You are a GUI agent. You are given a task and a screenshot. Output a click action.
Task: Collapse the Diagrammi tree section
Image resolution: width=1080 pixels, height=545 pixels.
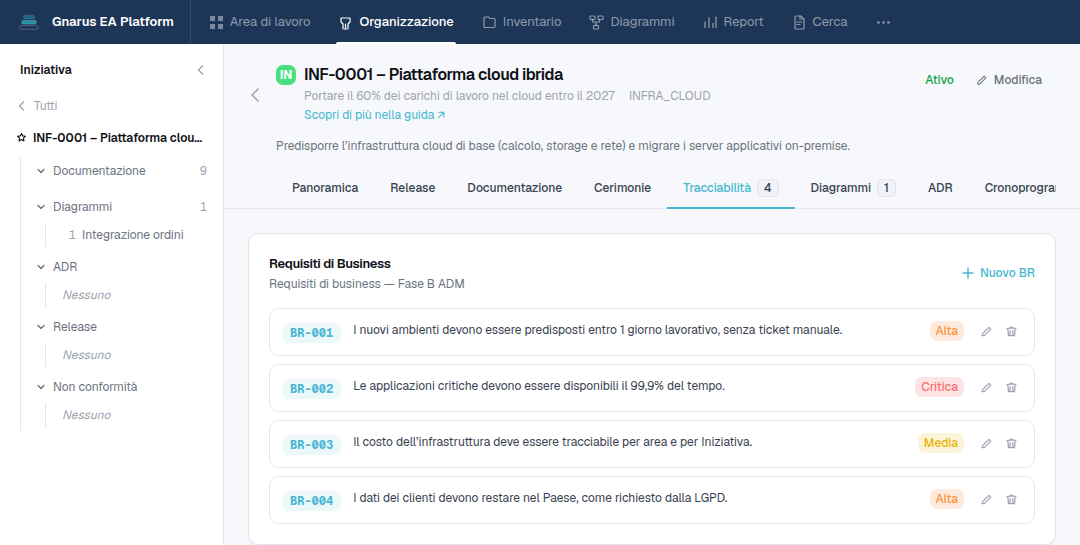(x=41, y=207)
